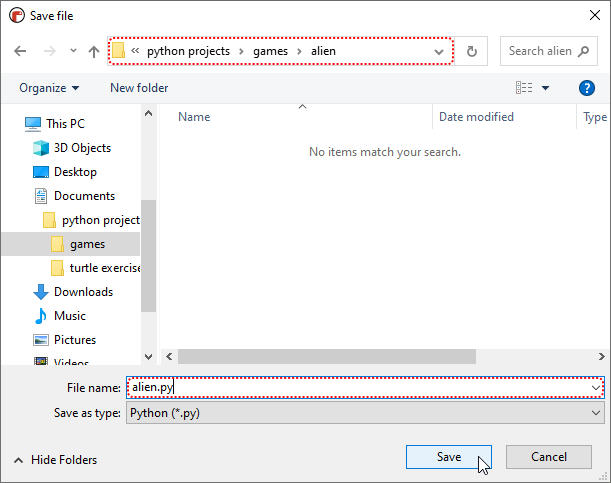Open 3D Objects folder
This screenshot has width=611, height=483.
[82, 148]
